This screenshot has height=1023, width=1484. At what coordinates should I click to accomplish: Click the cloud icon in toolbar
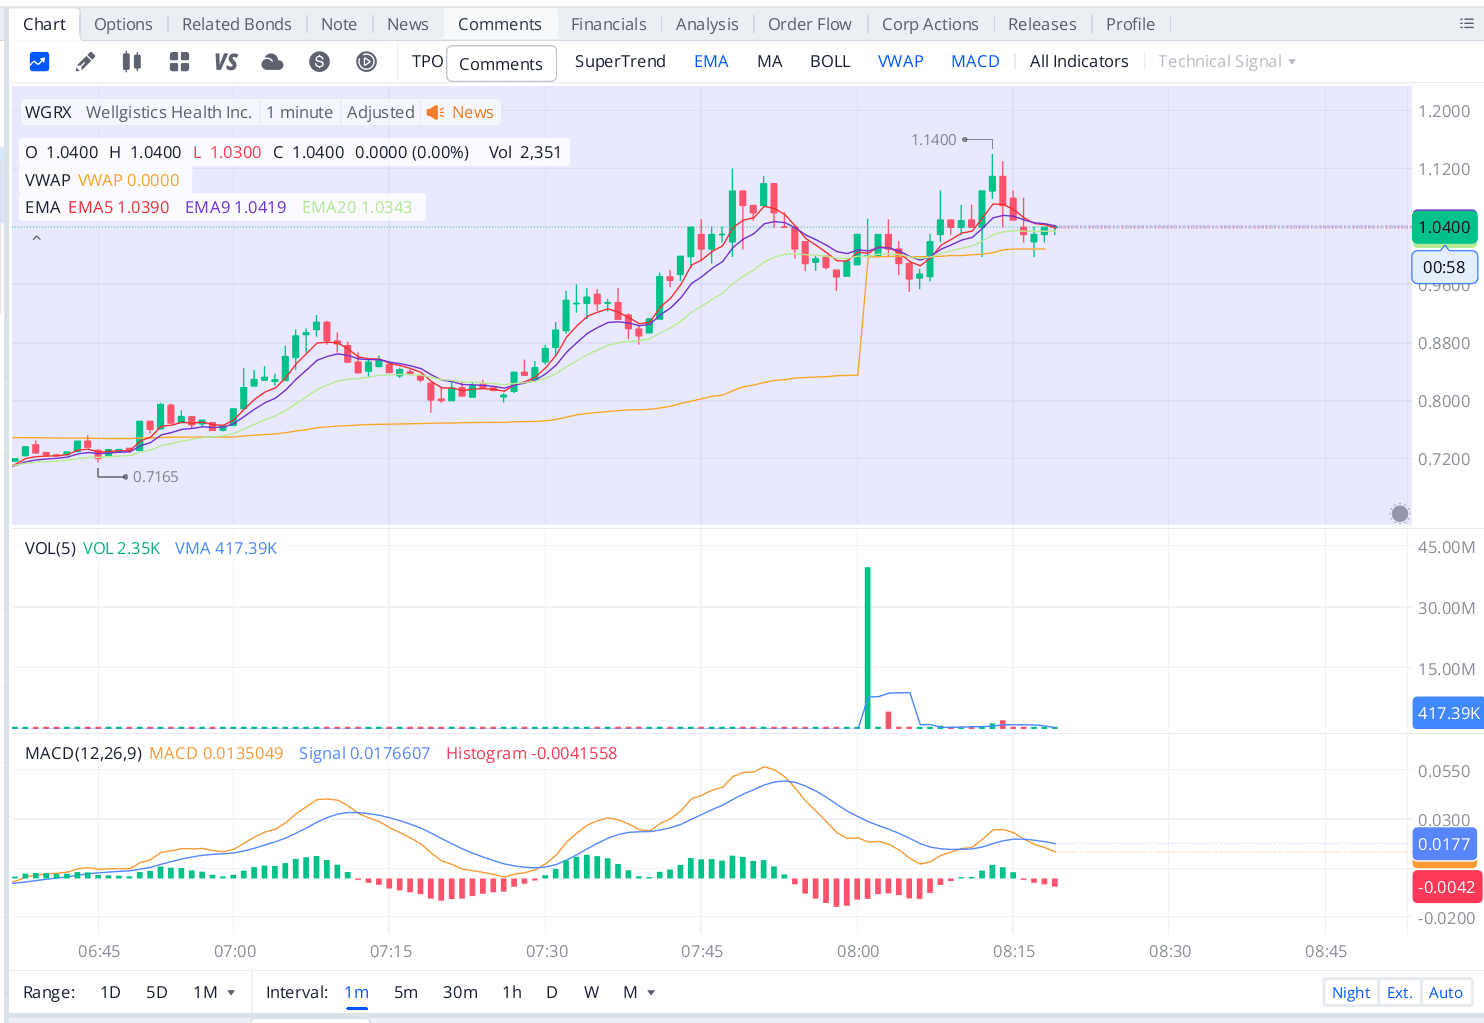(x=272, y=62)
